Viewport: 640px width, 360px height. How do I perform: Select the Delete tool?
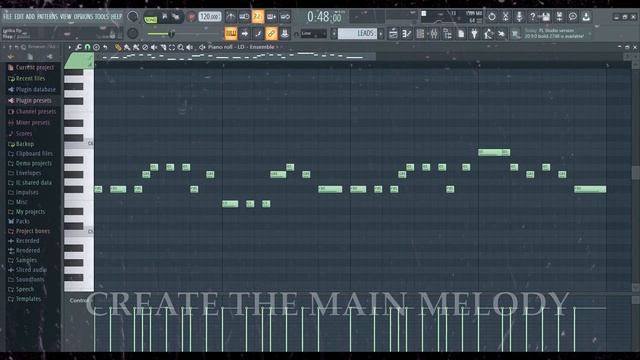pos(145,47)
